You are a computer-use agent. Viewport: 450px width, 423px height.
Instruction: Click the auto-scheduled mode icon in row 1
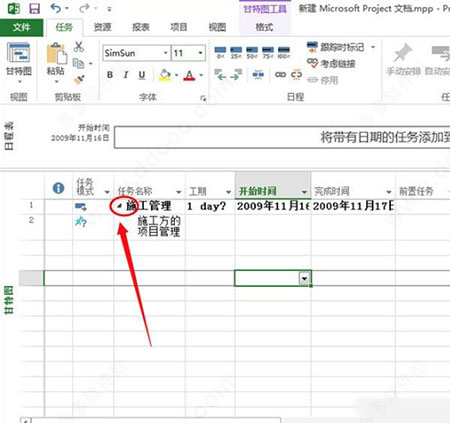click(81, 207)
